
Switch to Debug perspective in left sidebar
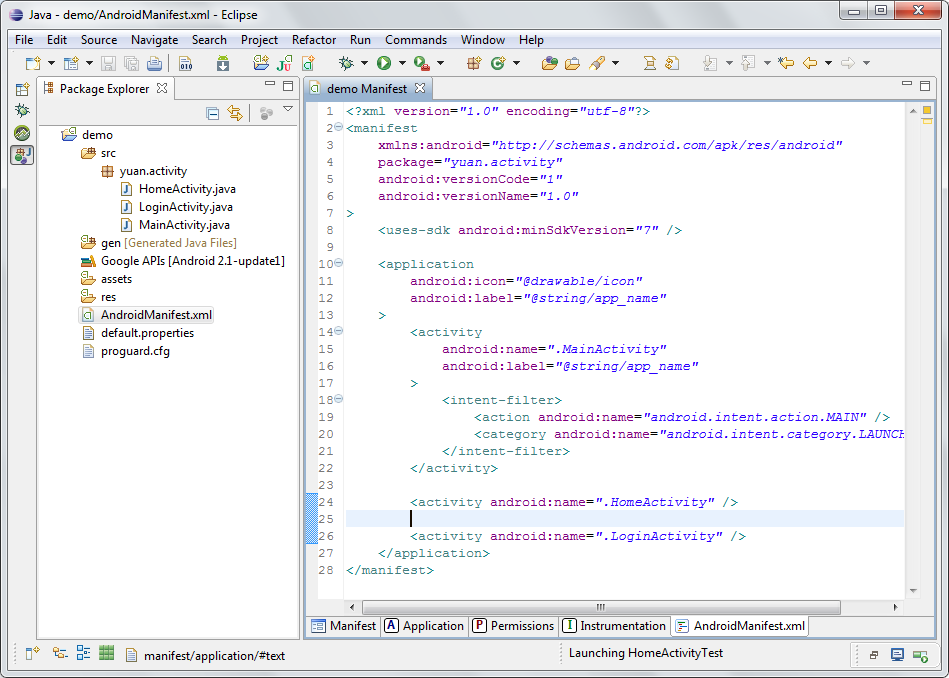pyautogui.click(x=22, y=110)
